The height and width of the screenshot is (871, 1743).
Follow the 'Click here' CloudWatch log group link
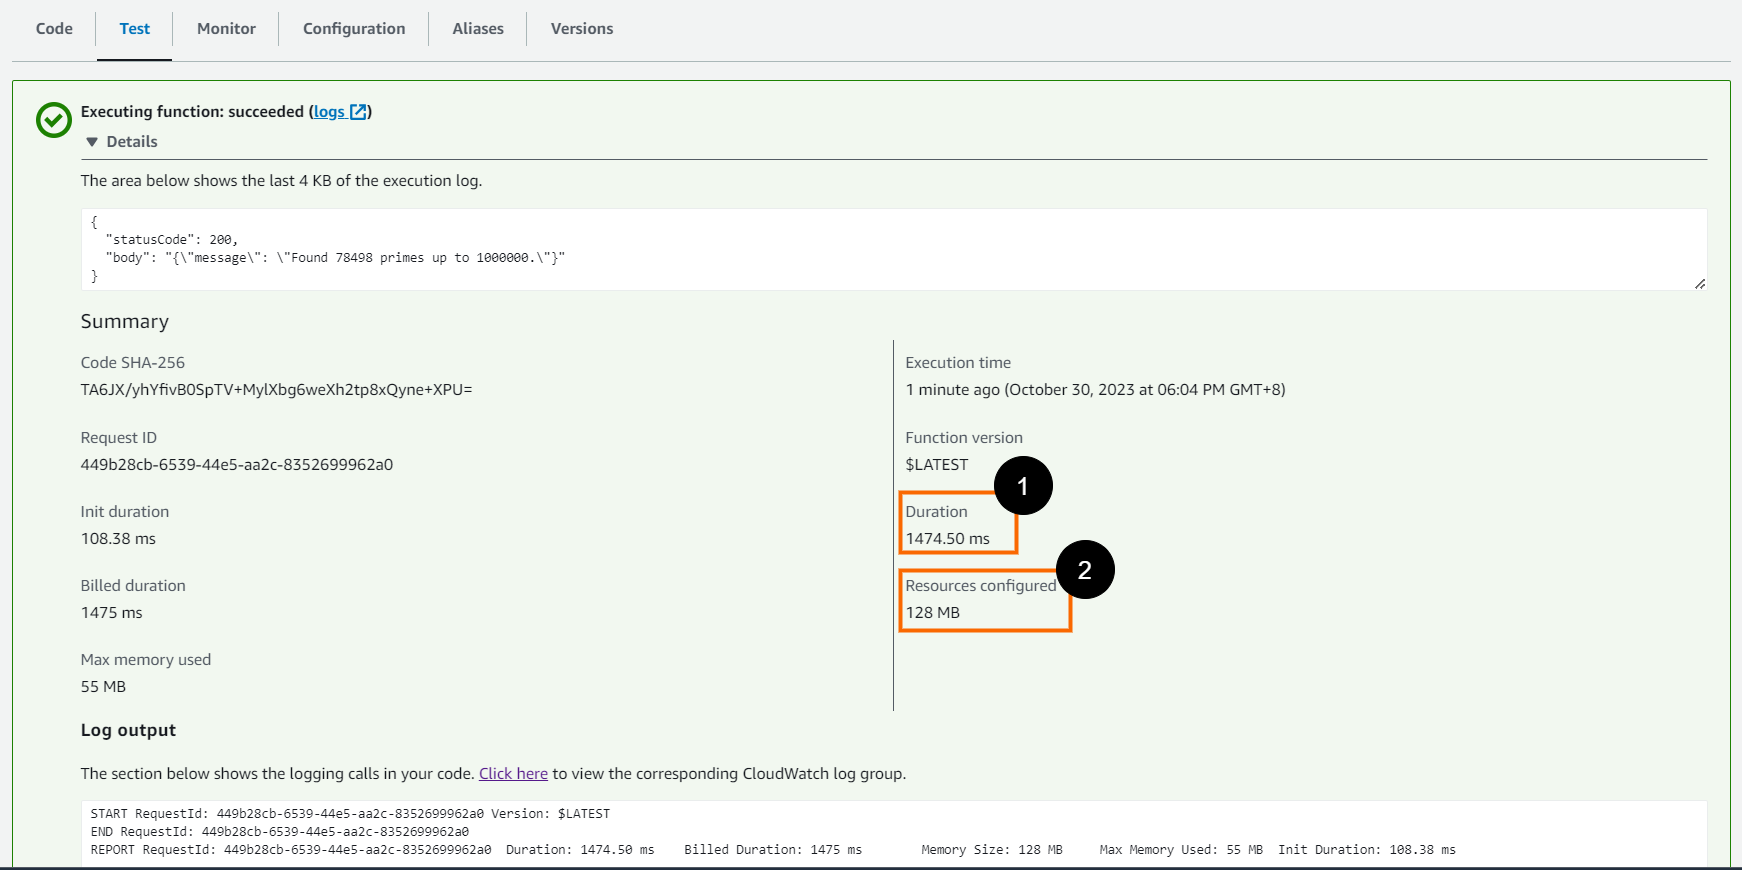pos(513,774)
